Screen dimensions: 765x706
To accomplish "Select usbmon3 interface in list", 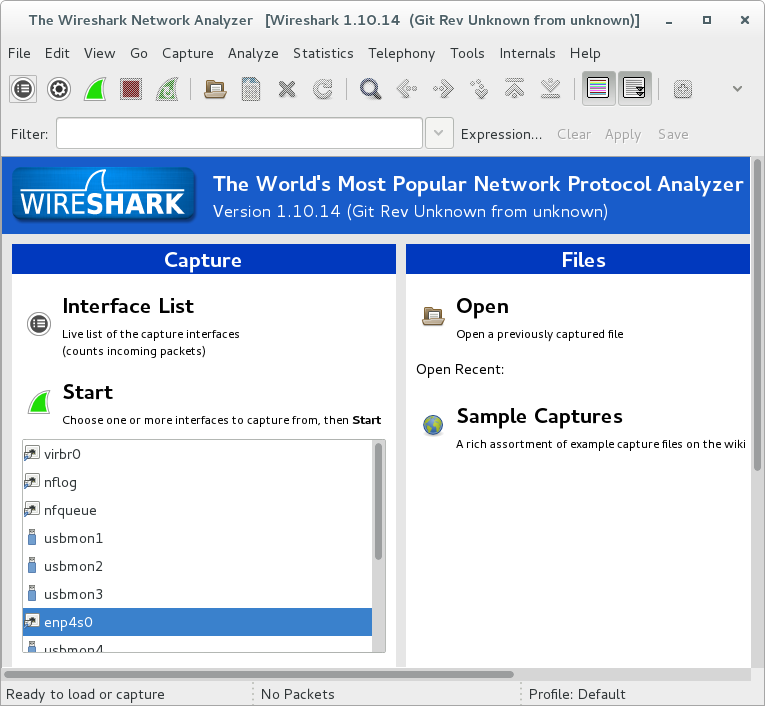I will [197, 594].
